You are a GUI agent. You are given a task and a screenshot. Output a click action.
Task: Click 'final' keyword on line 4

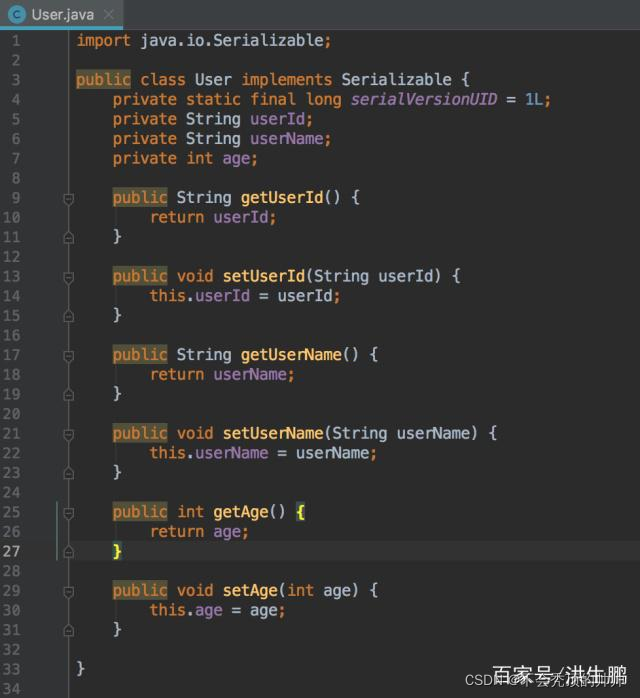[x=273, y=99]
